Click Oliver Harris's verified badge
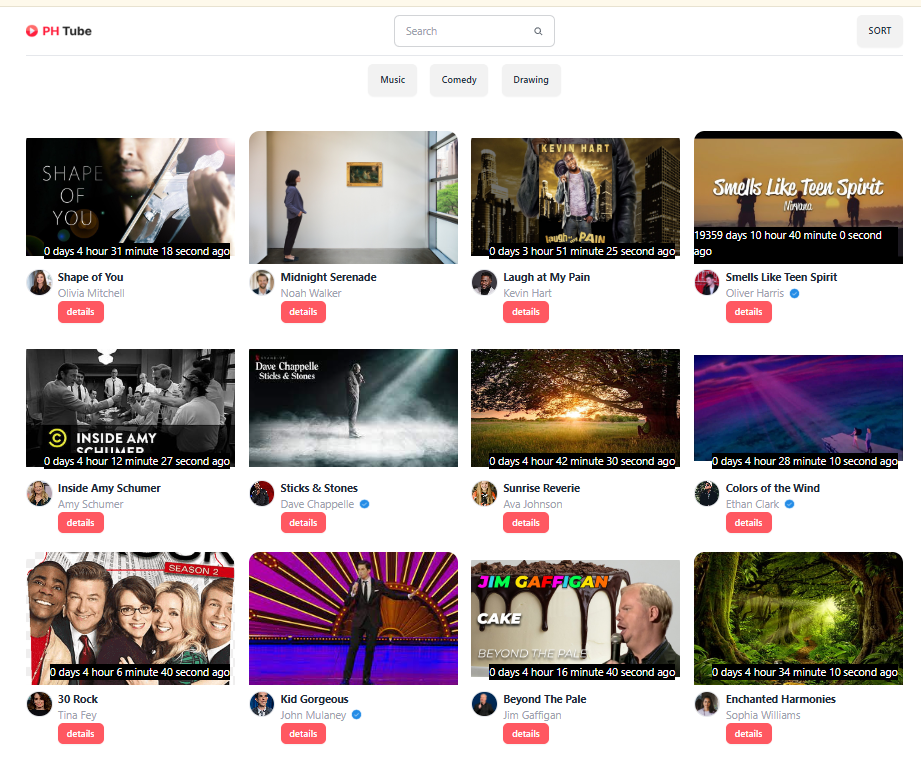 795,293
